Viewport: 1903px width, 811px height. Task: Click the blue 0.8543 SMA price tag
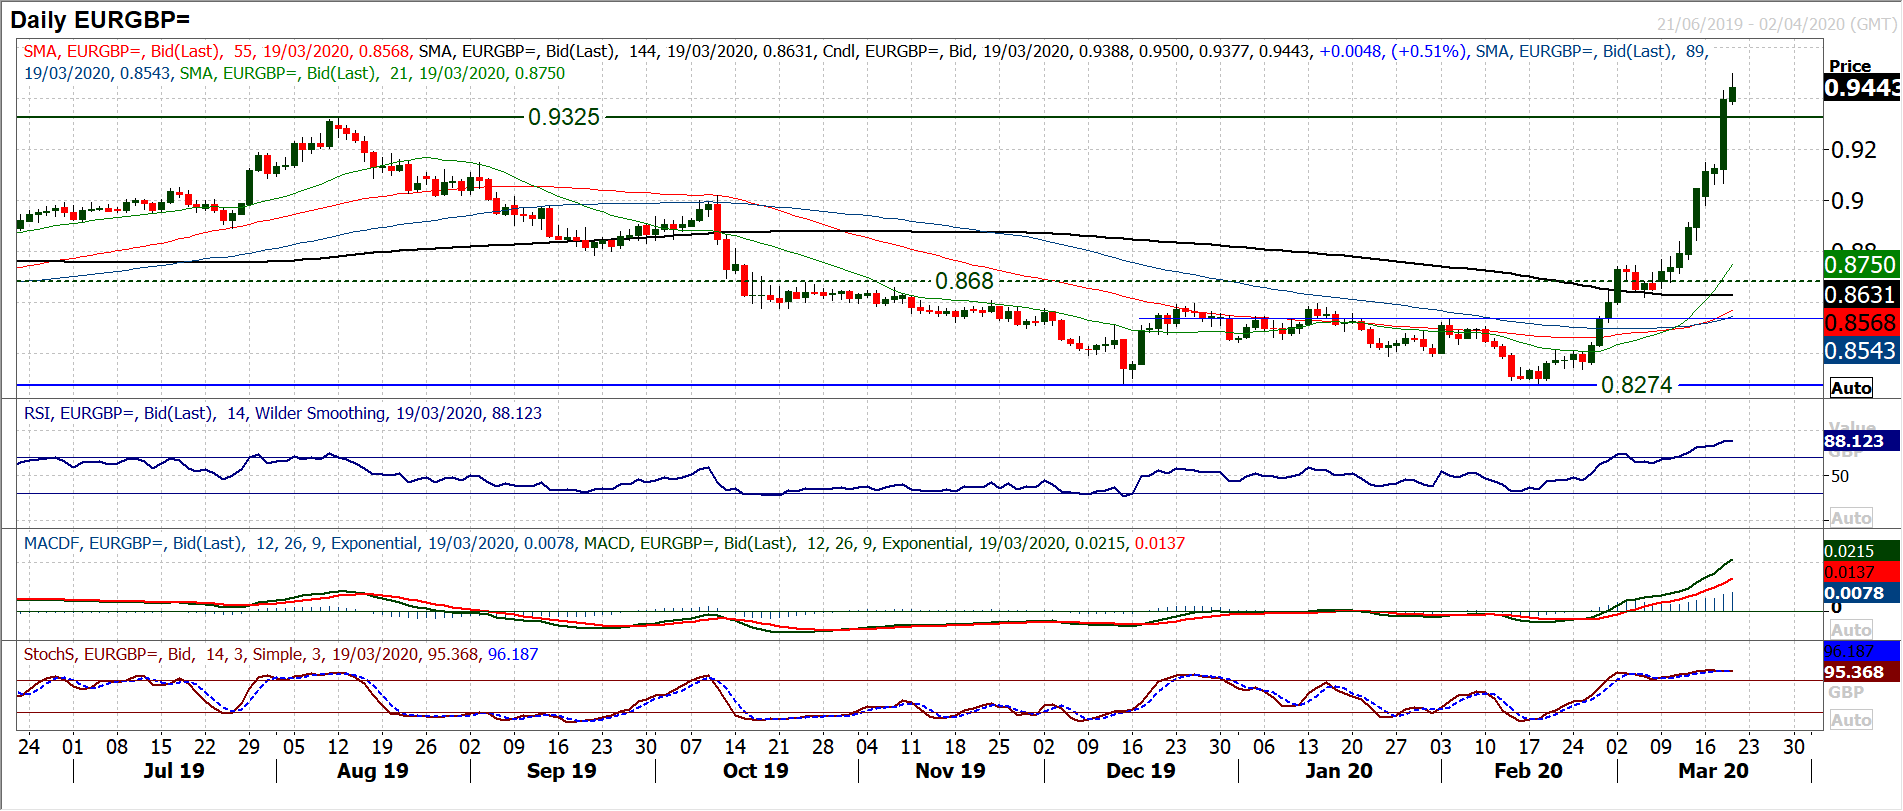[x=1861, y=351]
